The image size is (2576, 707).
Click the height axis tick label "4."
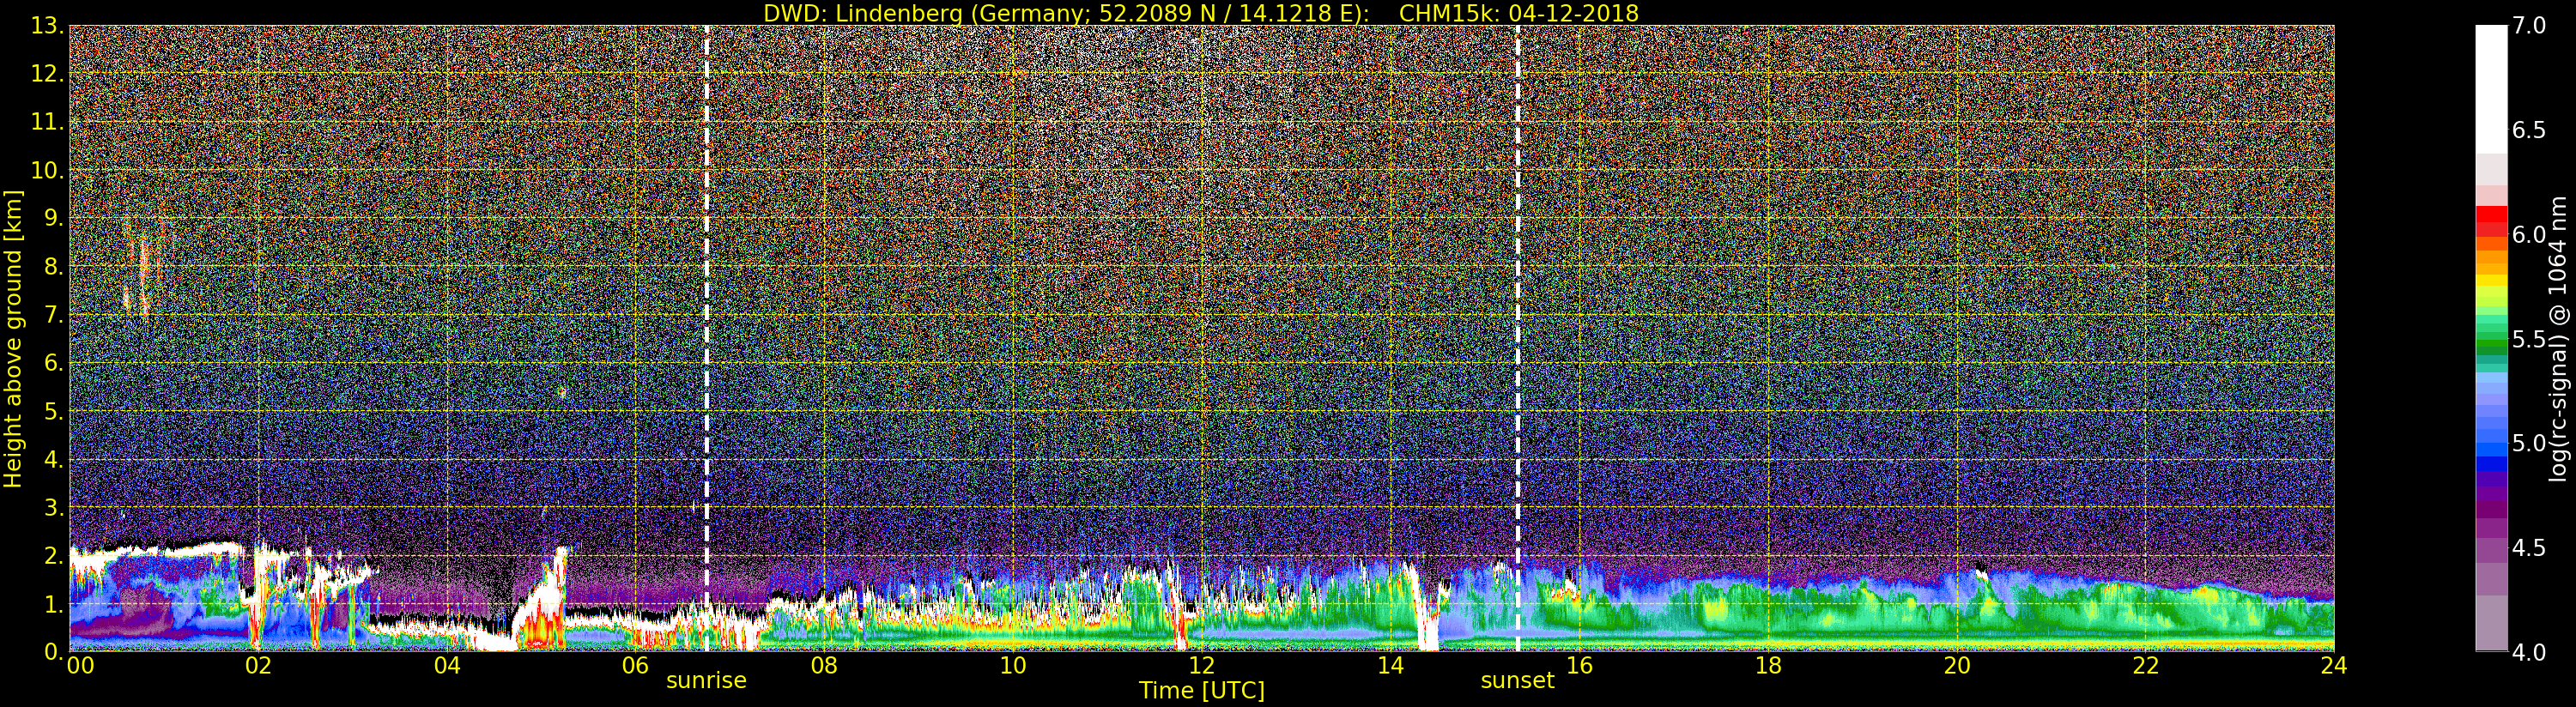pyautogui.click(x=54, y=459)
